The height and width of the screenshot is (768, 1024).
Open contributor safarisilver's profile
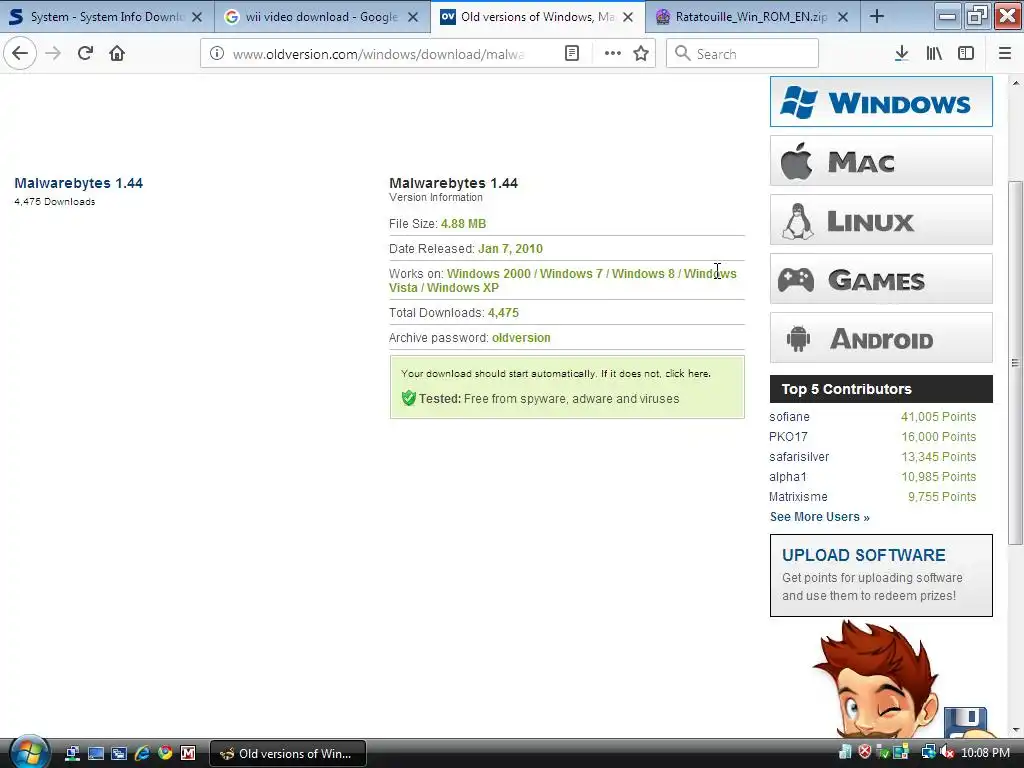click(x=799, y=457)
